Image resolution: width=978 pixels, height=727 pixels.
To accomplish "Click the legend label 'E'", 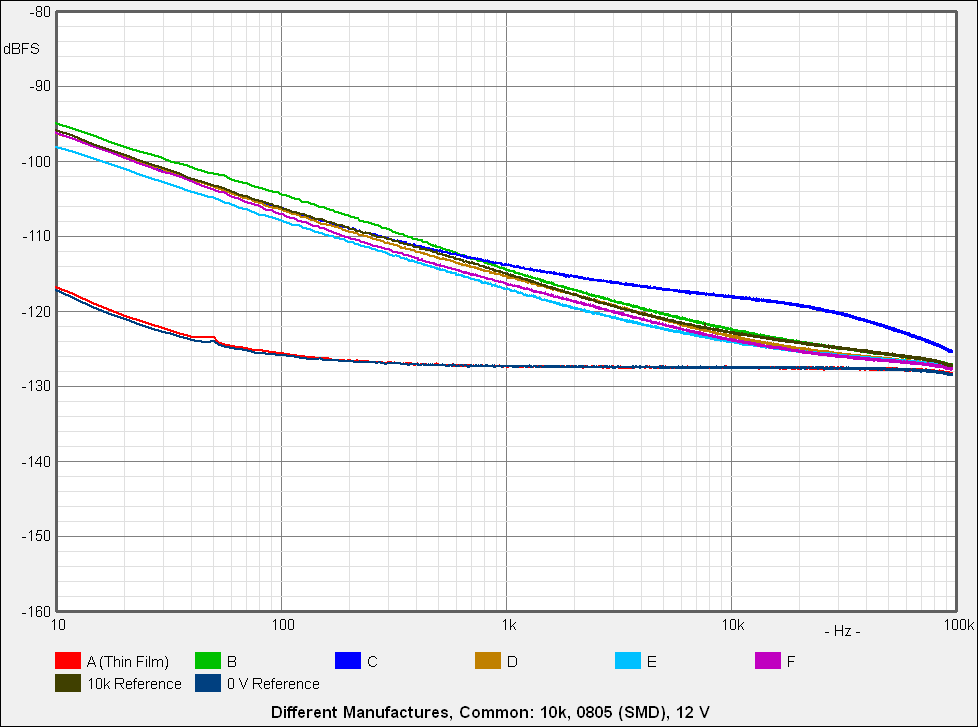I will pyautogui.click(x=652, y=662).
